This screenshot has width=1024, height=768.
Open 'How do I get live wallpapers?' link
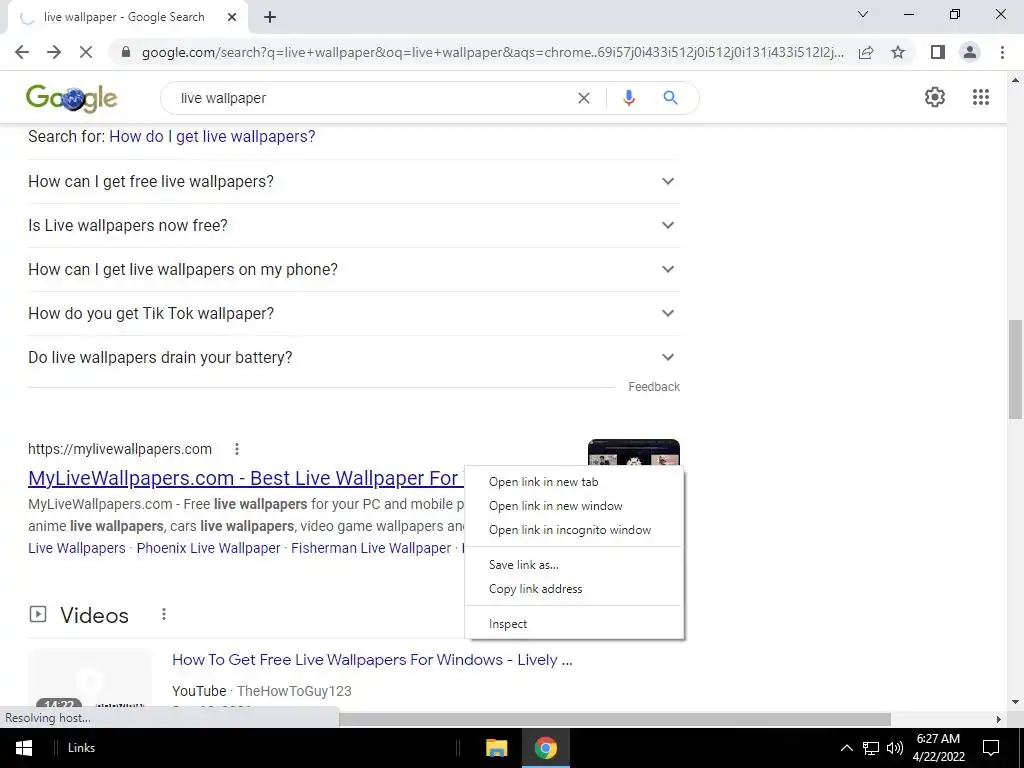212,136
